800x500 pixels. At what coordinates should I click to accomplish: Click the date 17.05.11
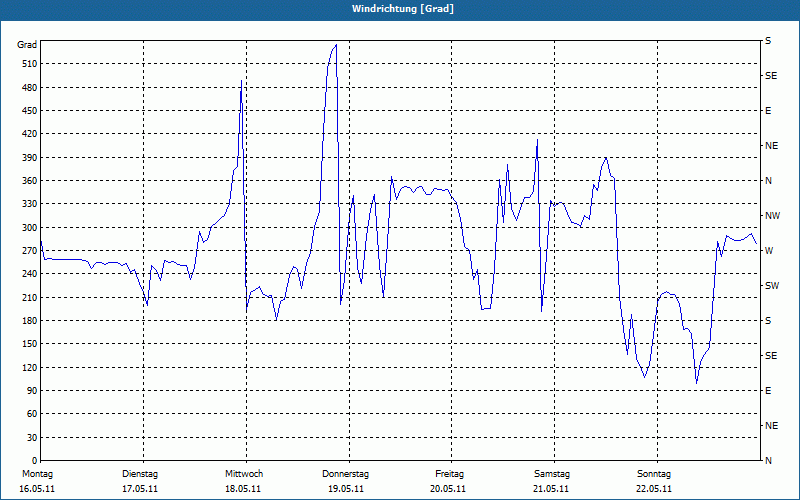(140, 489)
